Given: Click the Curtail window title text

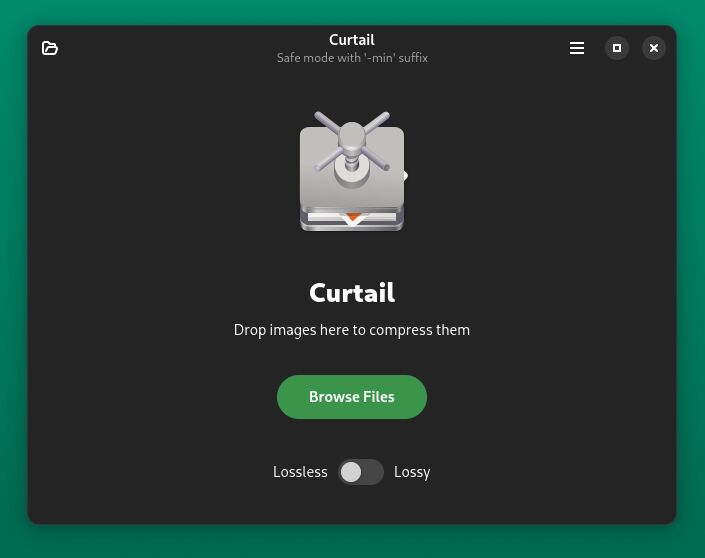Looking at the screenshot, I should [352, 40].
